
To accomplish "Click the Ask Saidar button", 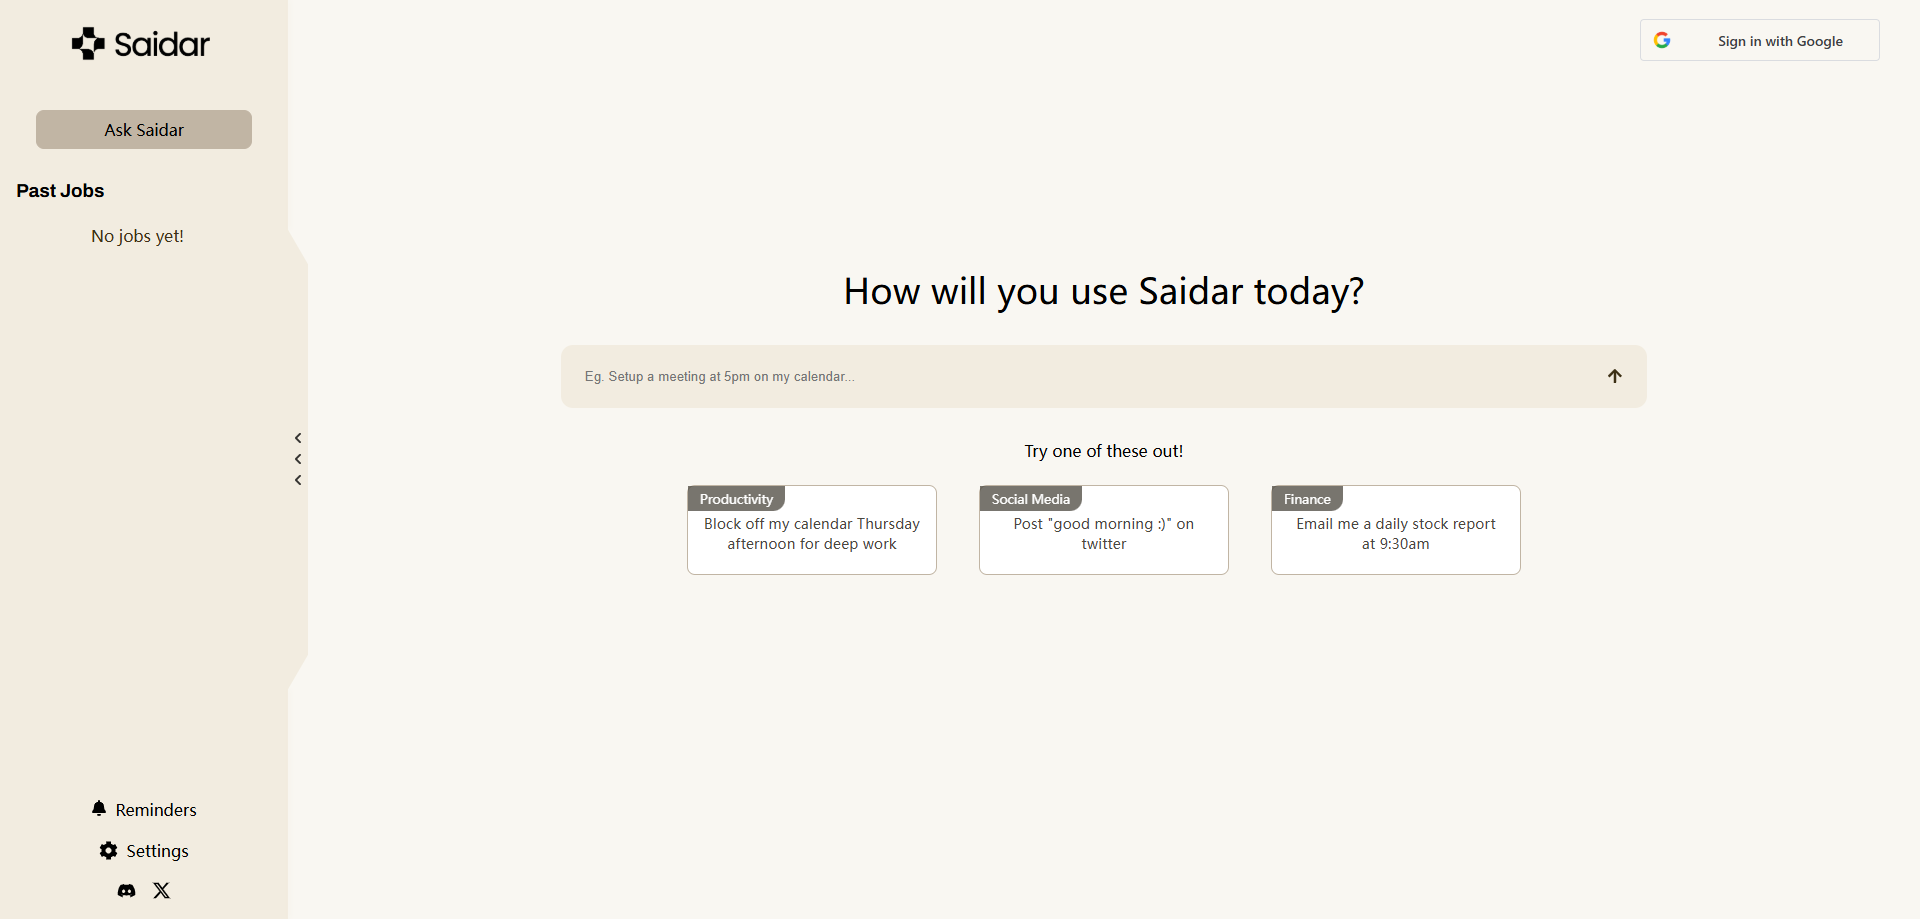I will tap(143, 129).
